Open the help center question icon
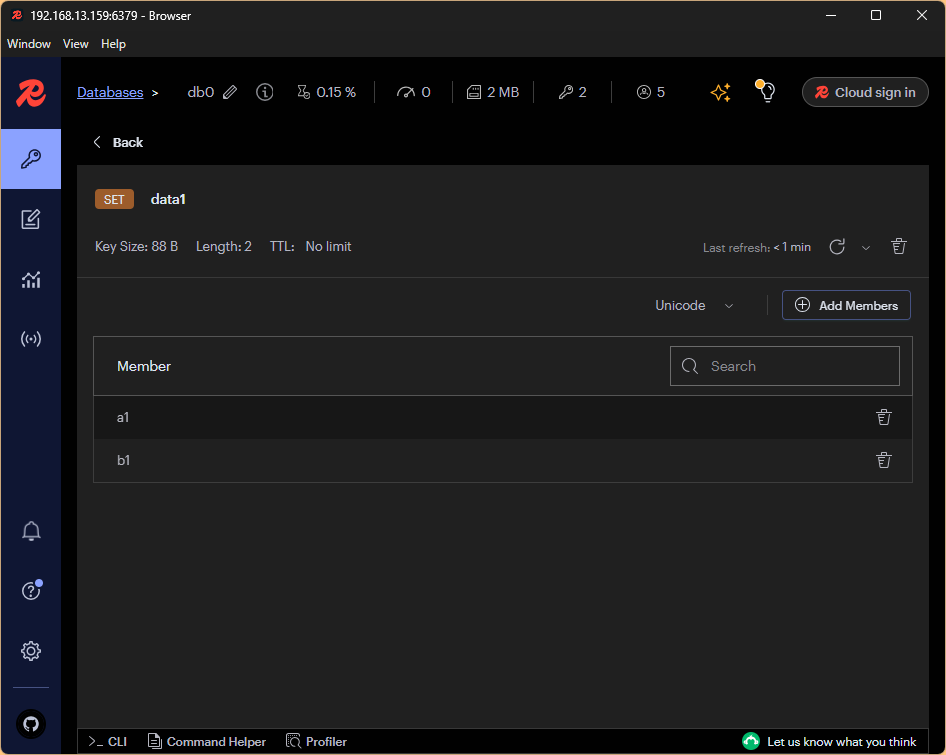Viewport: 946px width, 755px height. pos(31,590)
